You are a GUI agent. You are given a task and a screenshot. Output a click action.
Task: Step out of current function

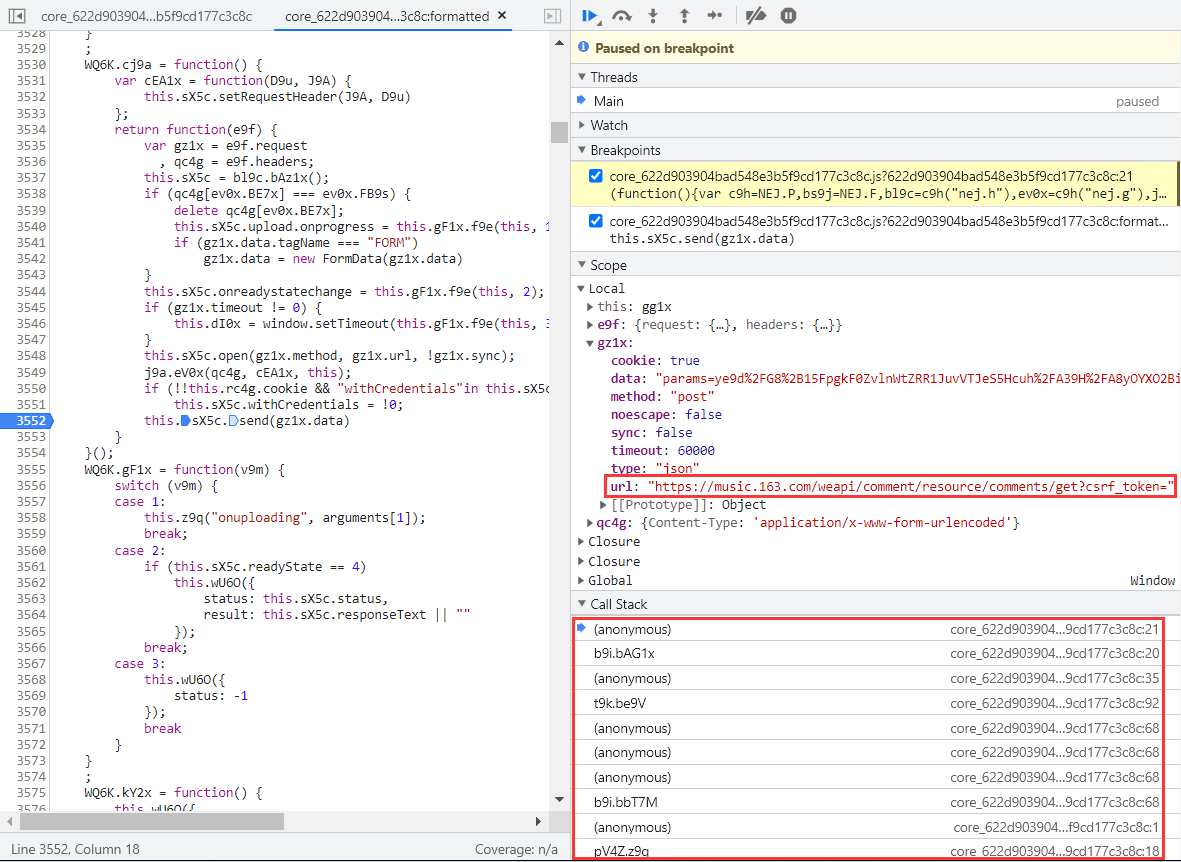click(684, 16)
